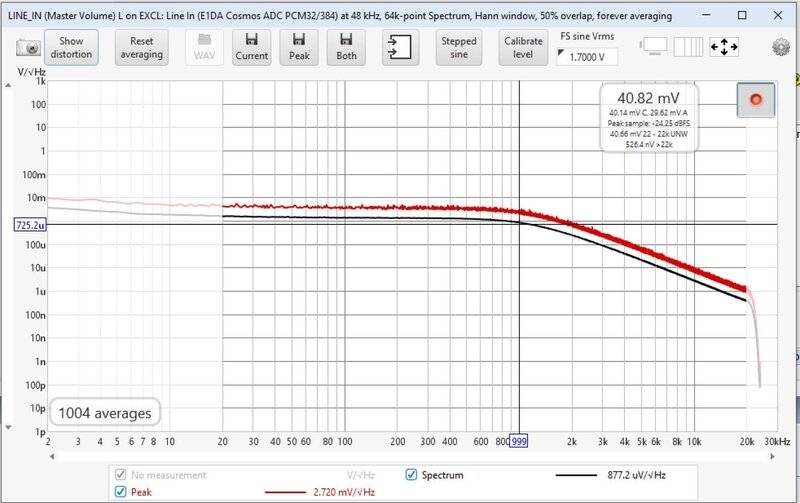Screen dimensions: 800x503
Task: Toggle the No measurement checkbox
Action: pyautogui.click(x=120, y=475)
